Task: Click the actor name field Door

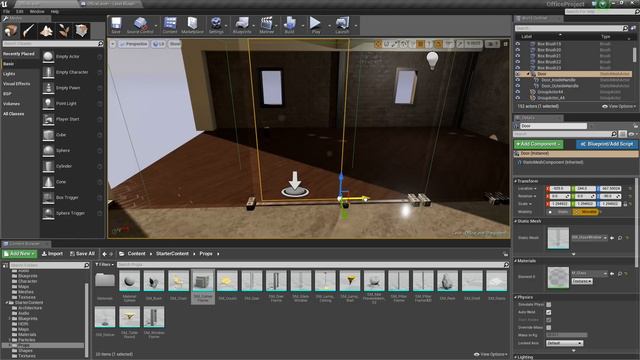Action: [553, 126]
